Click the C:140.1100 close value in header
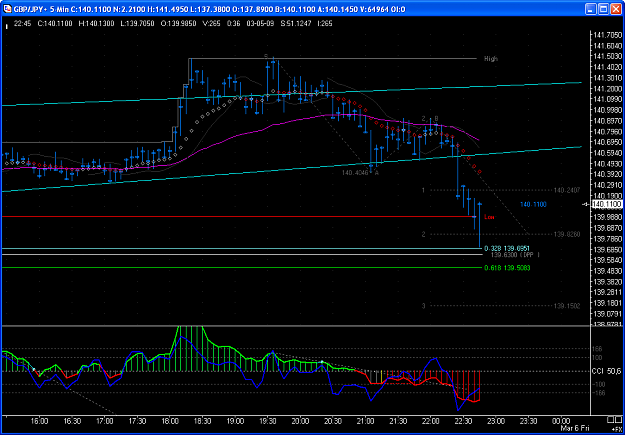 [x=55, y=24]
